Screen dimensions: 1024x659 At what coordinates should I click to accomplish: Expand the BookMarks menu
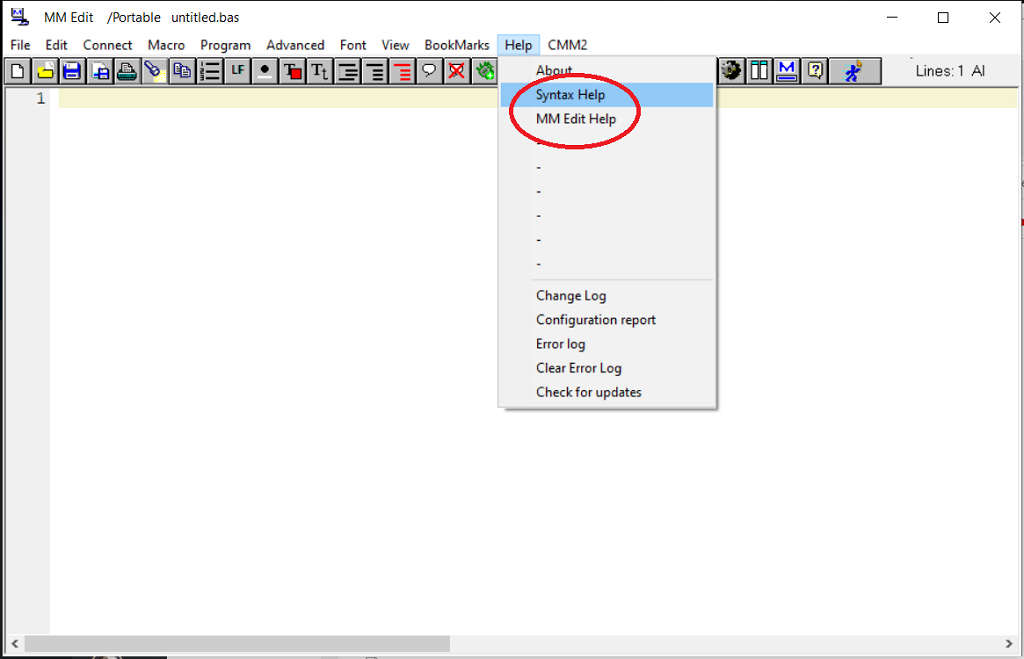457,45
